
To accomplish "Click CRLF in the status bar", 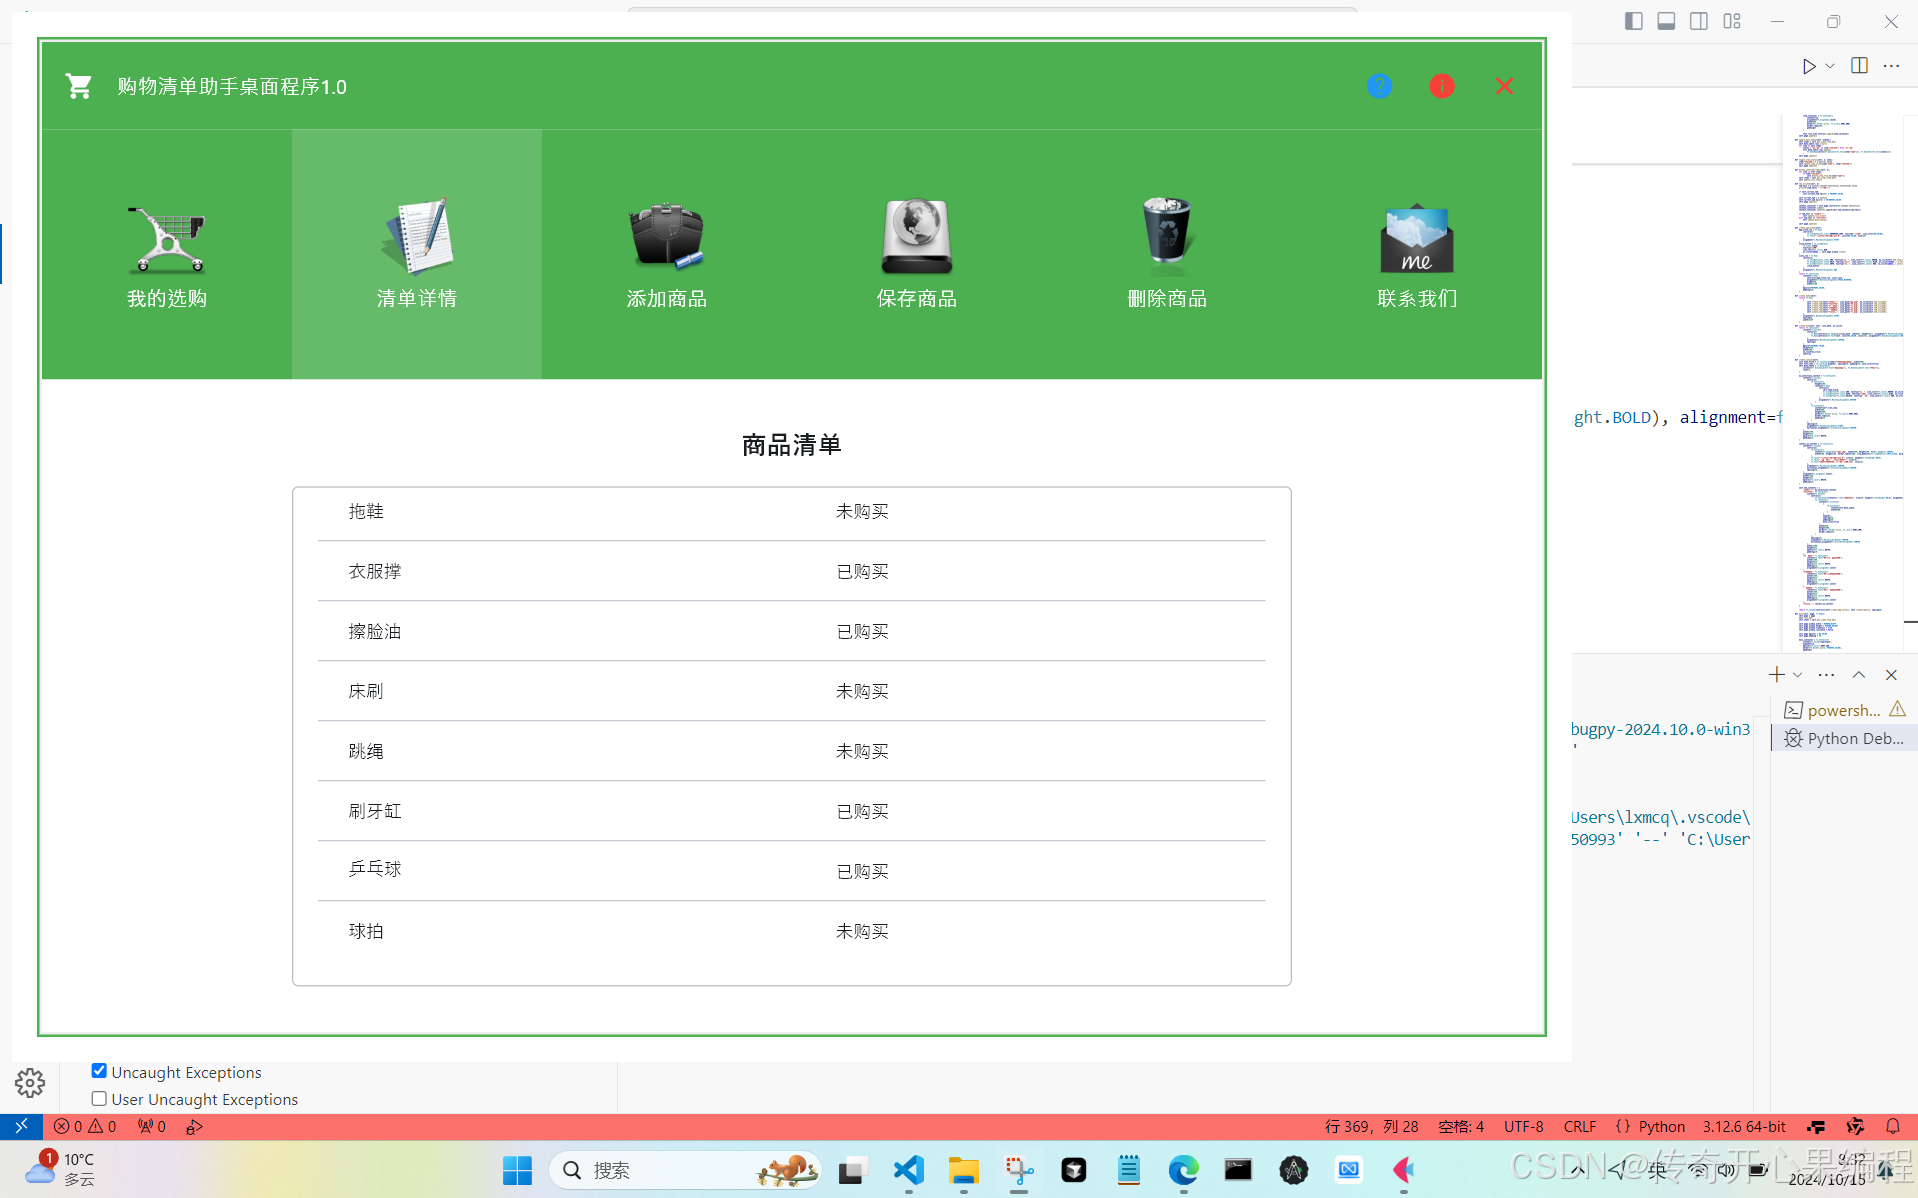I will (x=1578, y=1126).
